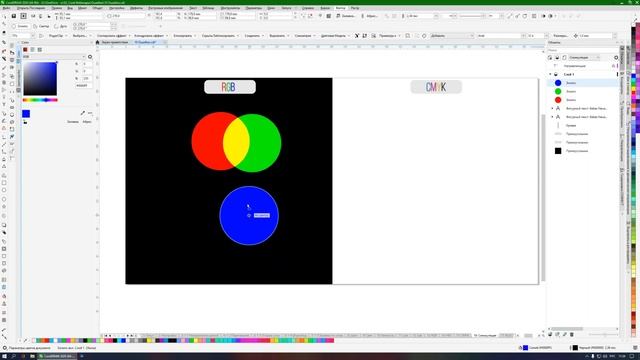Open the Правка menu
Viewport: 640px width, 360px height.
click(x=57, y=8)
